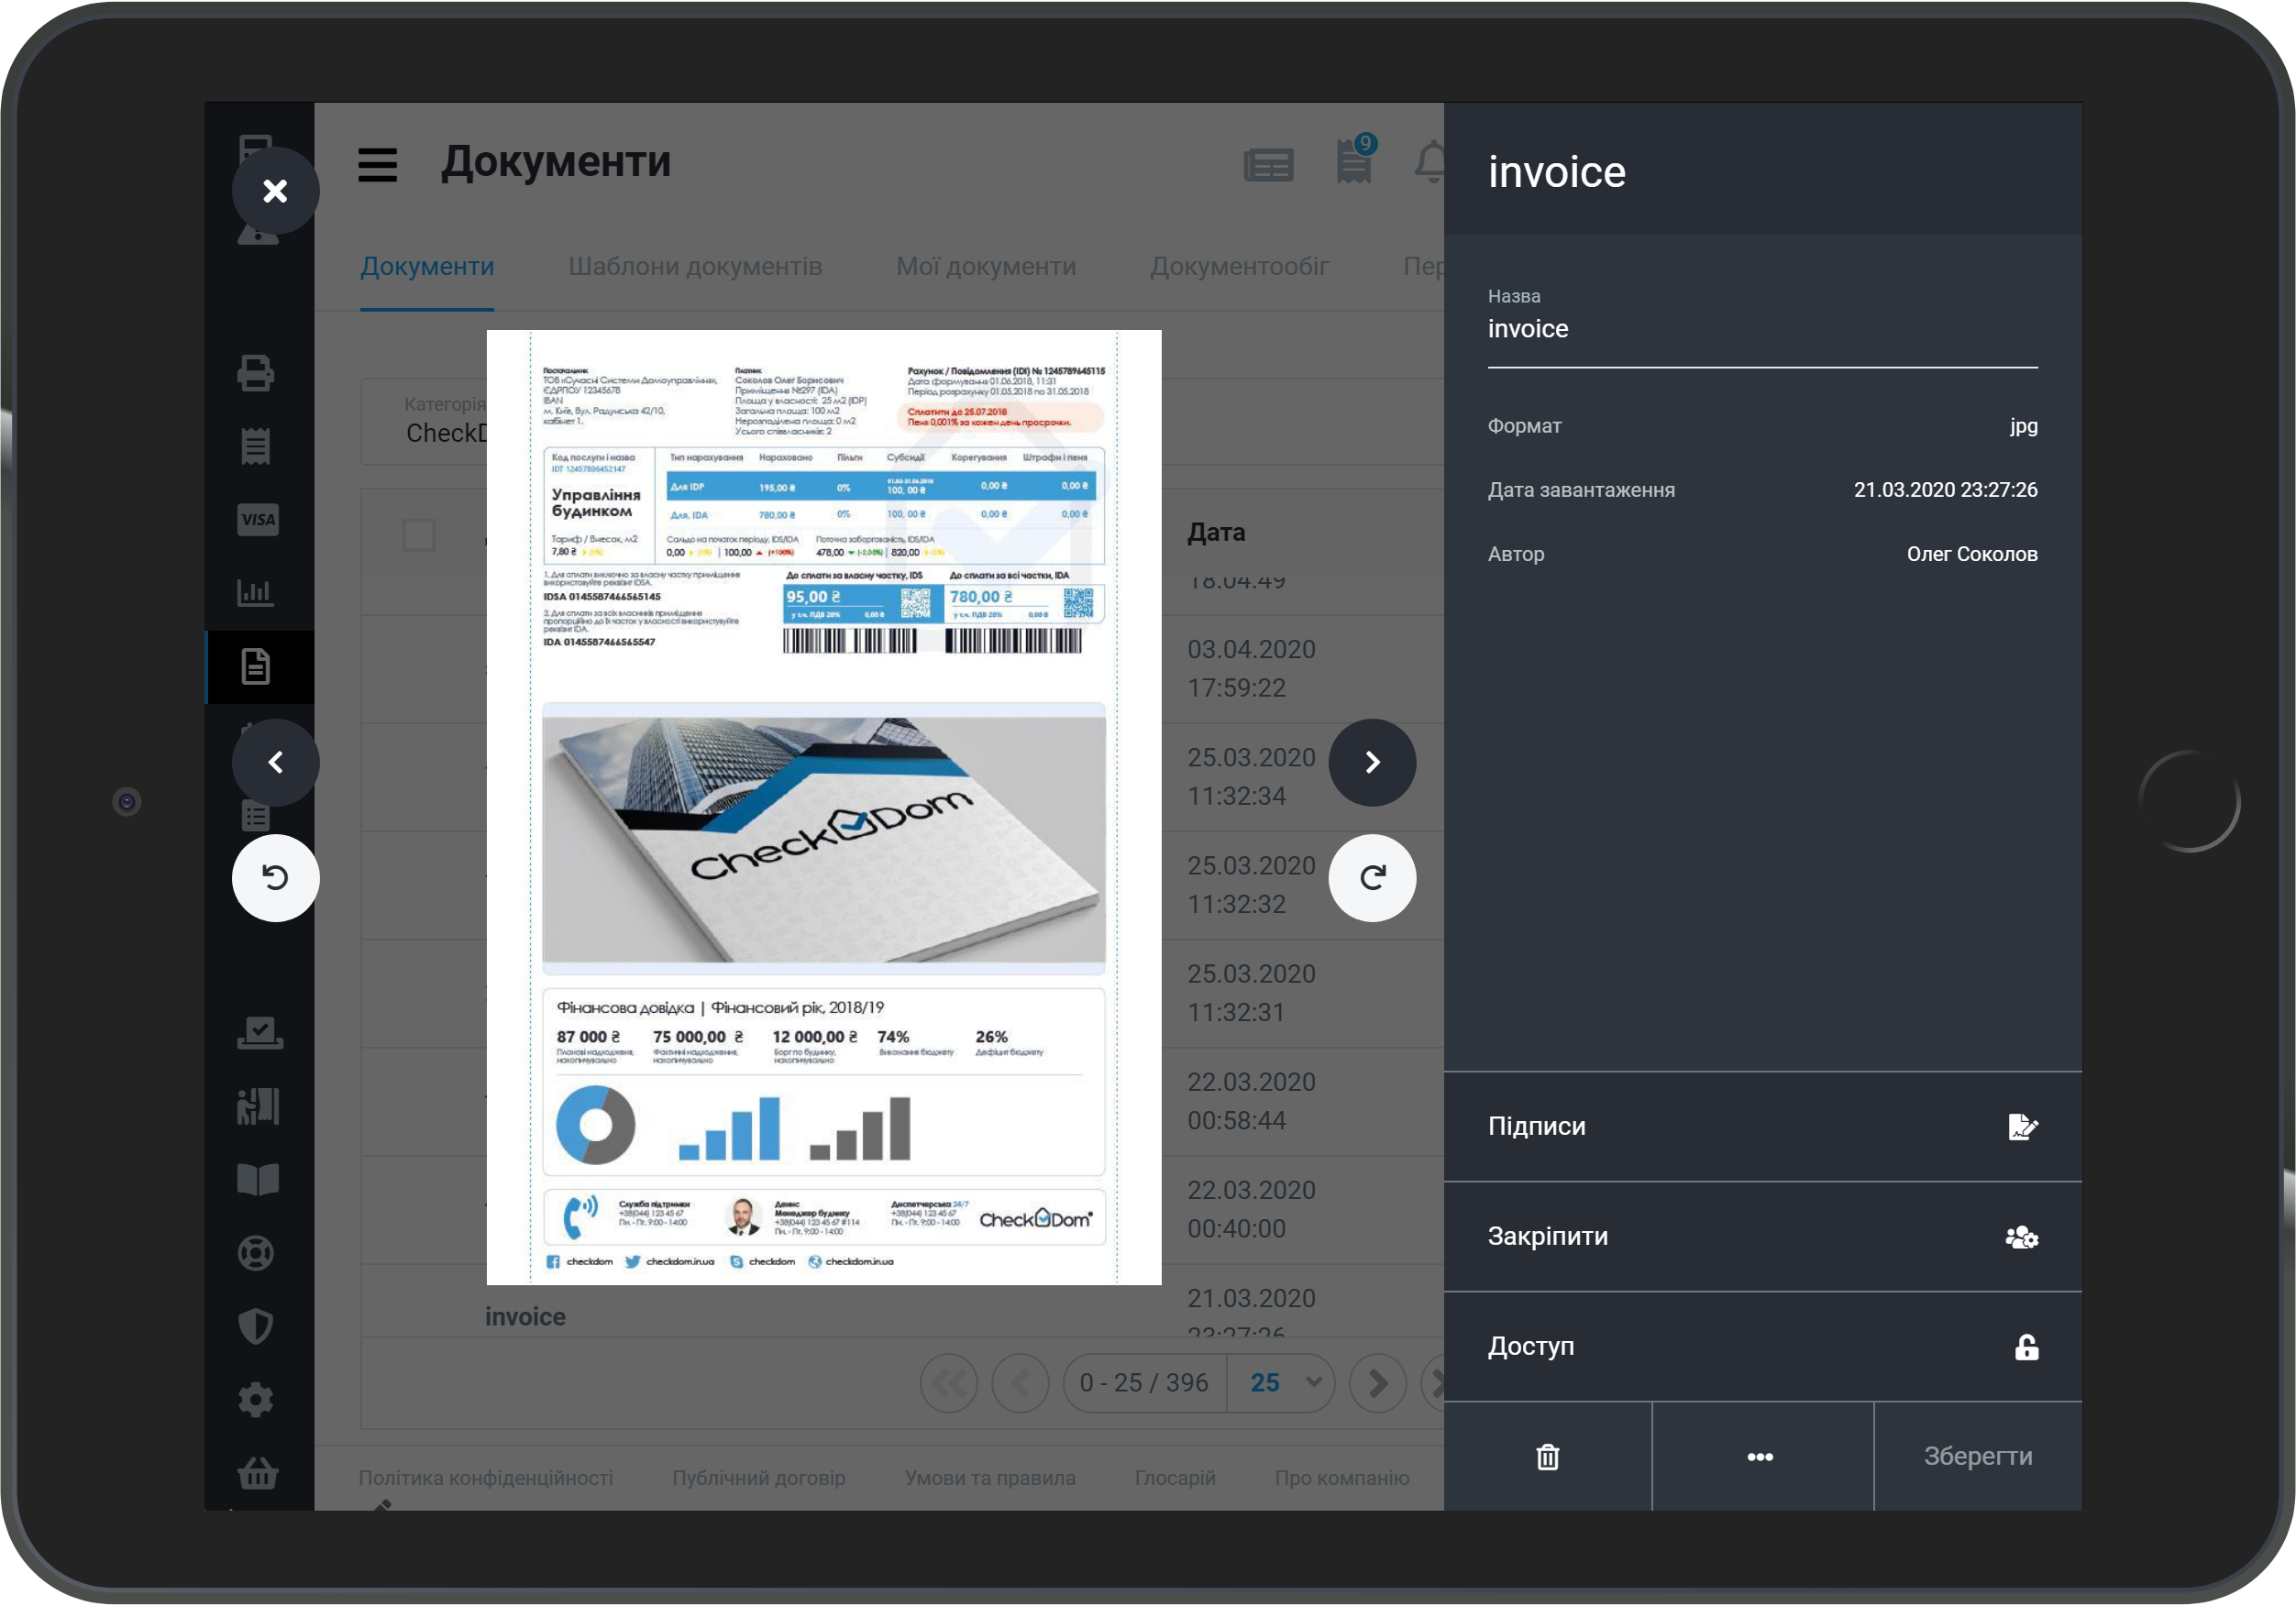Open the Закріпити section
This screenshot has height=1606, width=2296.
[x=1762, y=1236]
